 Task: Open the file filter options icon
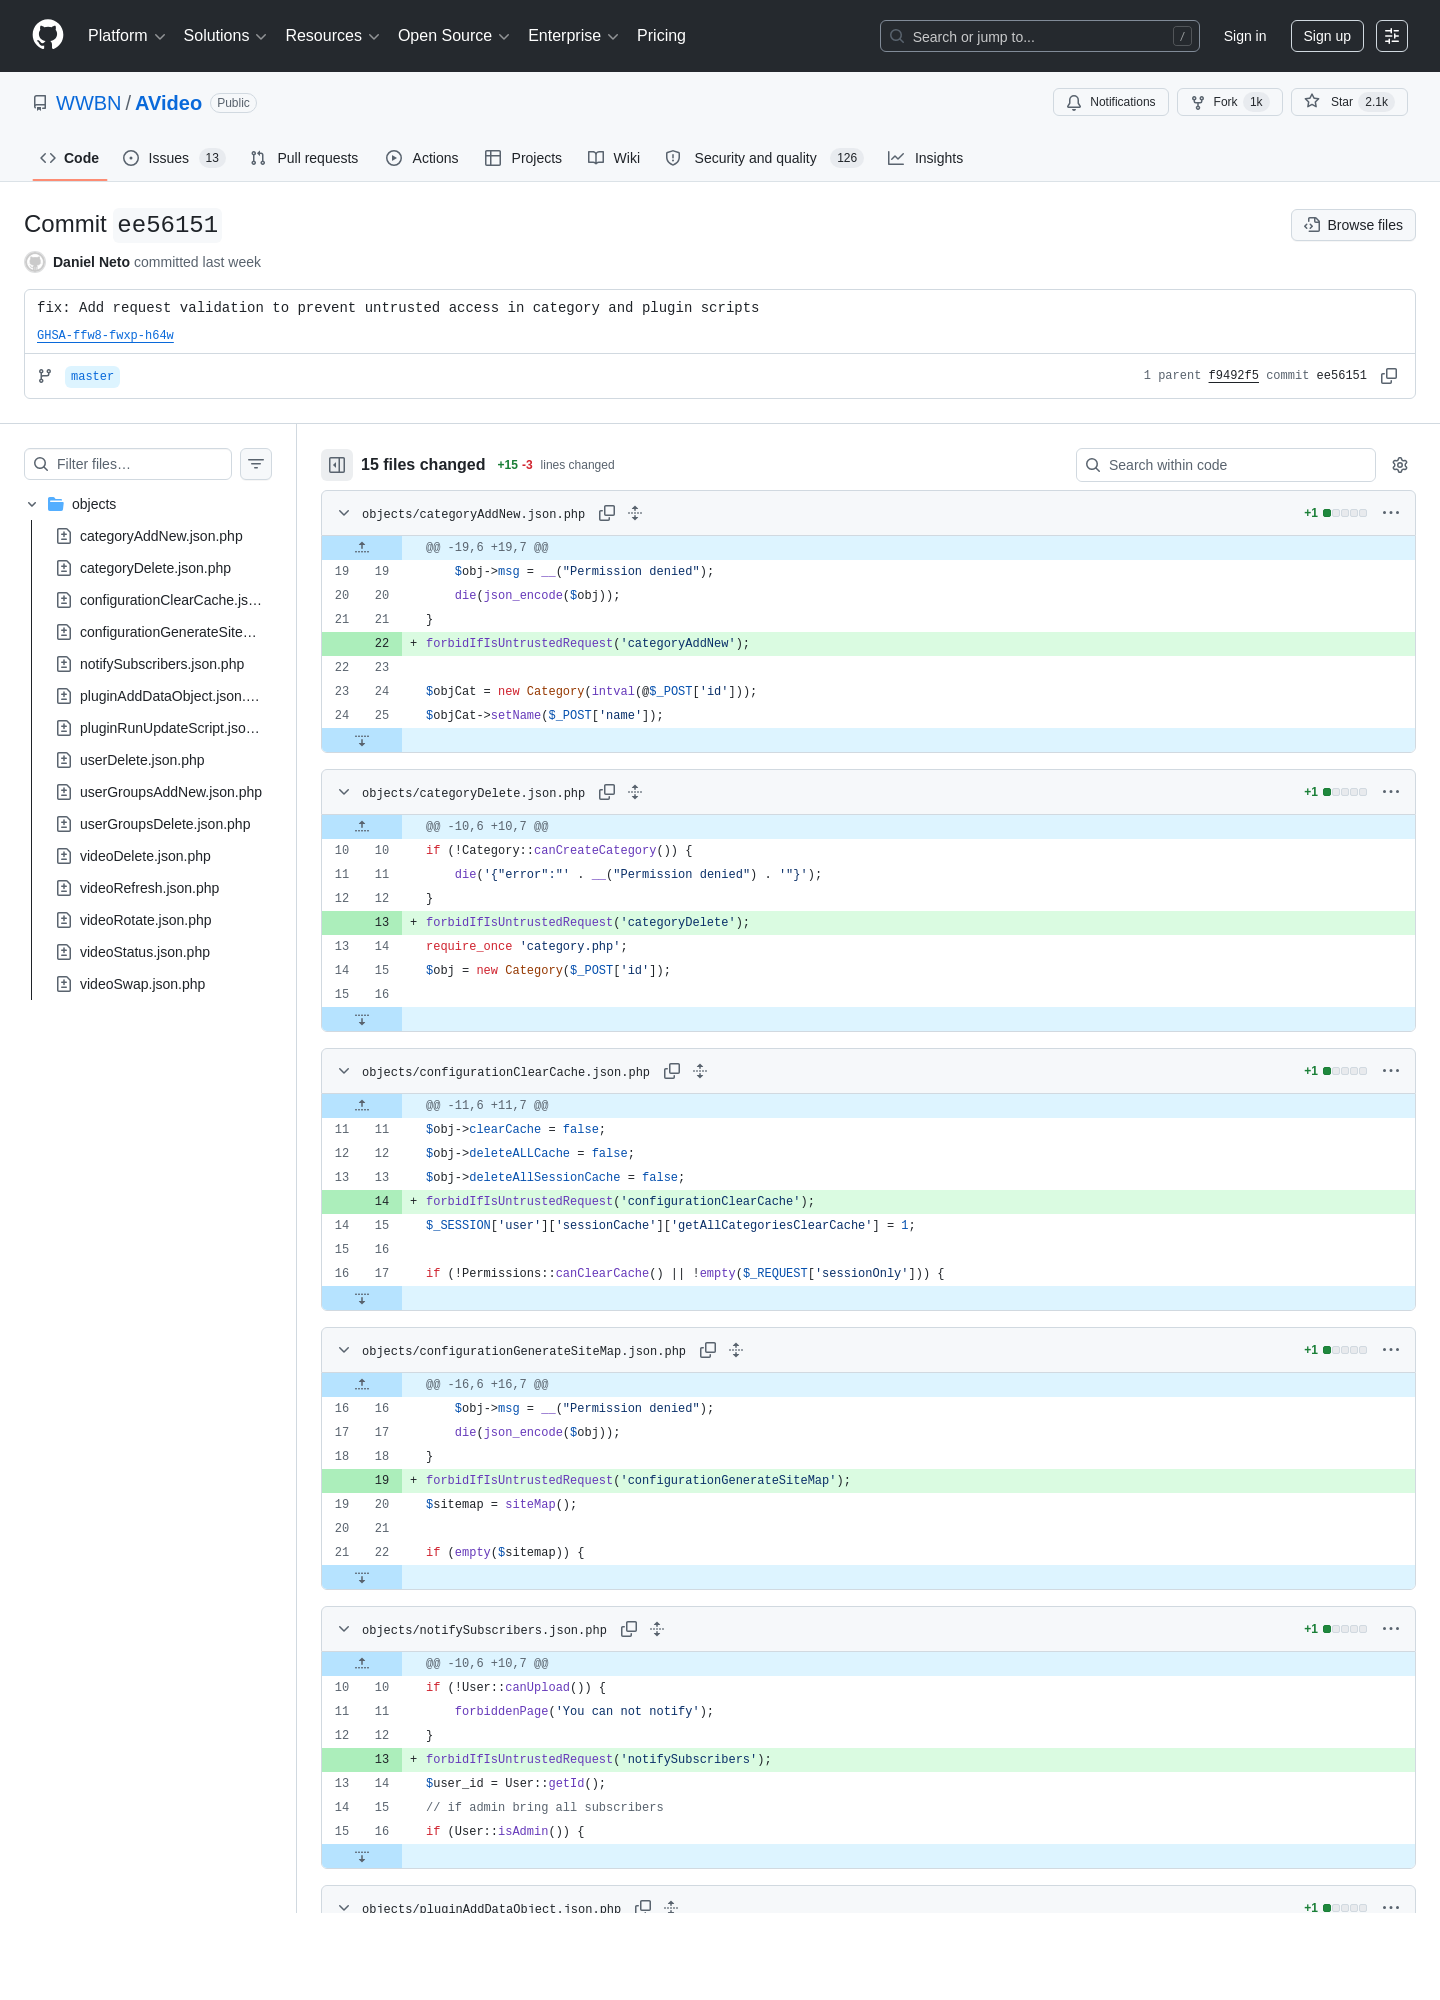point(256,464)
